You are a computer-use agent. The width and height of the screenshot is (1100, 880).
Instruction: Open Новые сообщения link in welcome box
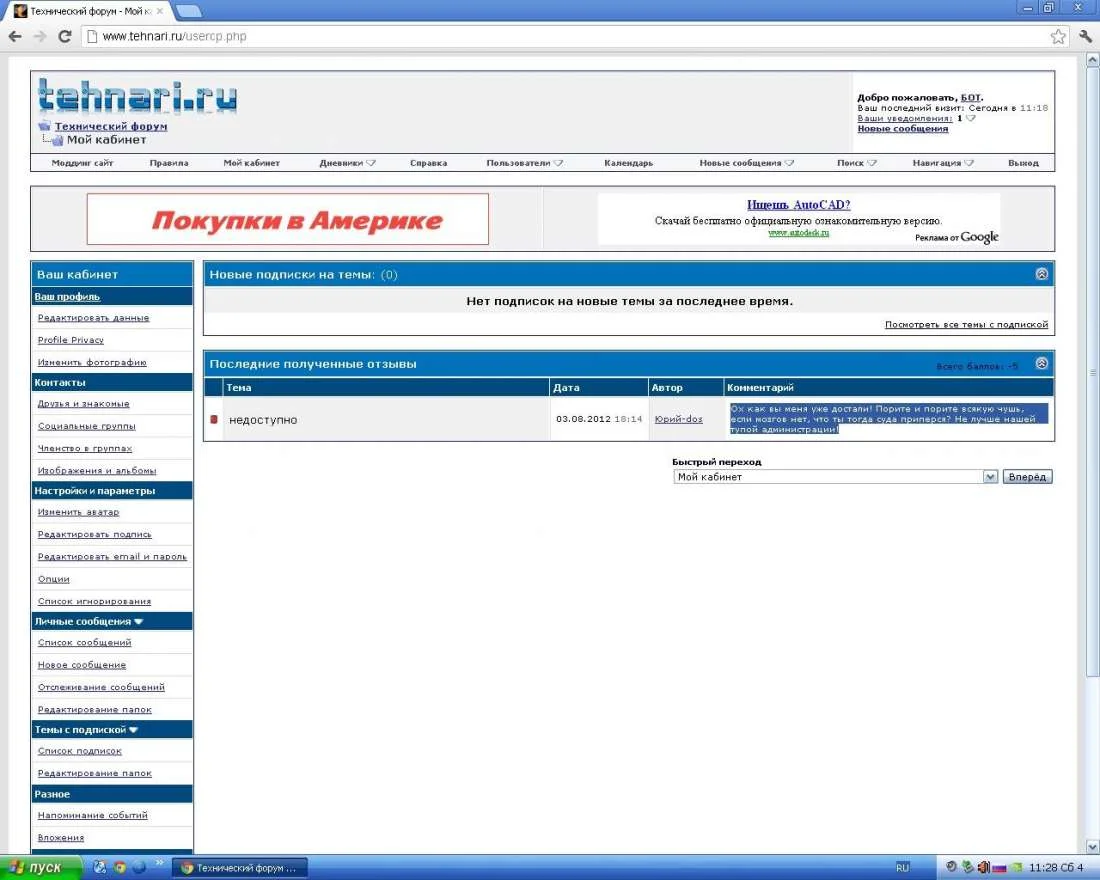pyautogui.click(x=902, y=128)
